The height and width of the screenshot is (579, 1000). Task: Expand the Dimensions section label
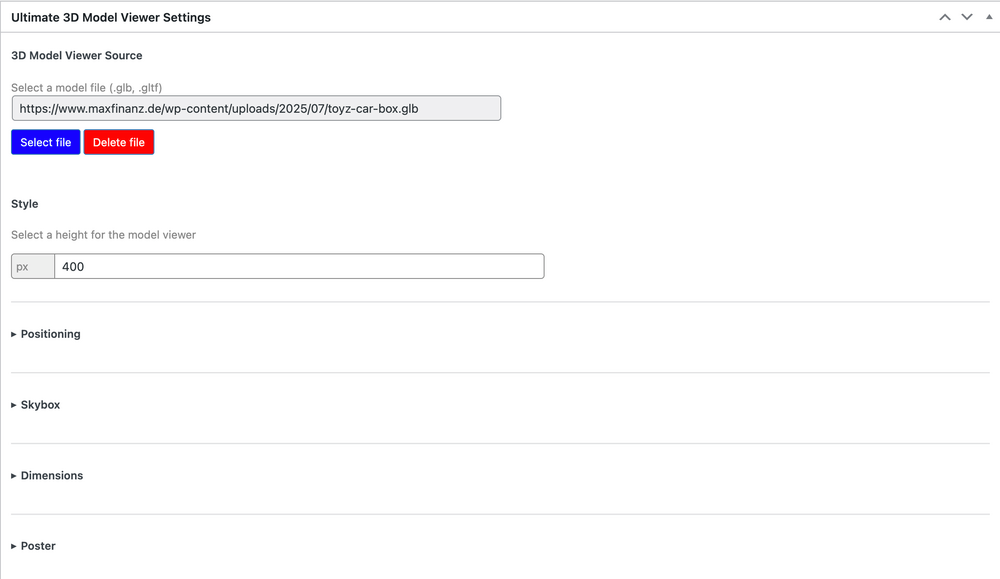[52, 476]
